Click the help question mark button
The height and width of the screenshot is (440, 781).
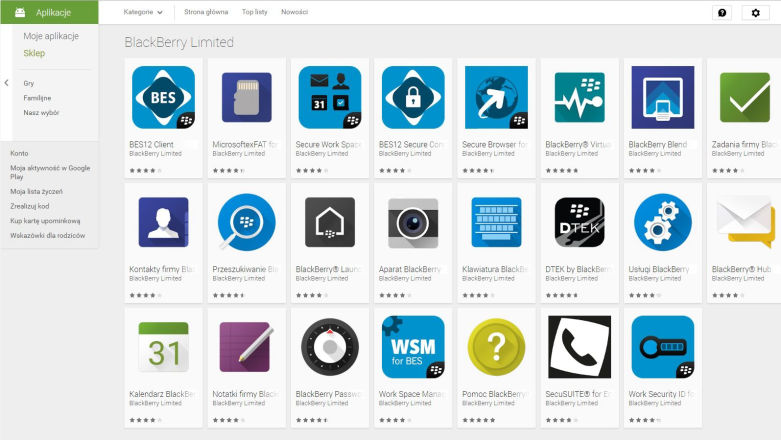coord(722,12)
